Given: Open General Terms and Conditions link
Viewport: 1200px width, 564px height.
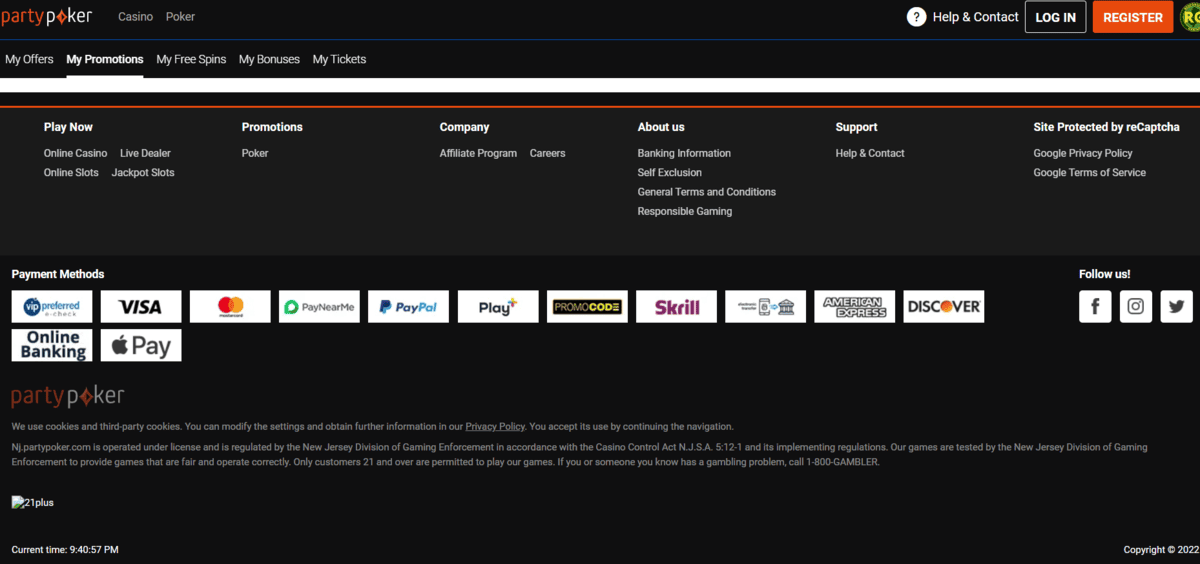Looking at the screenshot, I should (x=707, y=192).
